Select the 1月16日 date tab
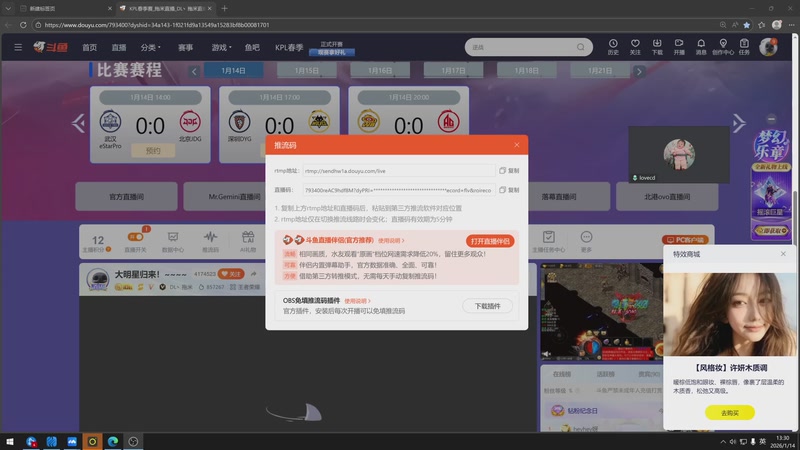 point(380,70)
